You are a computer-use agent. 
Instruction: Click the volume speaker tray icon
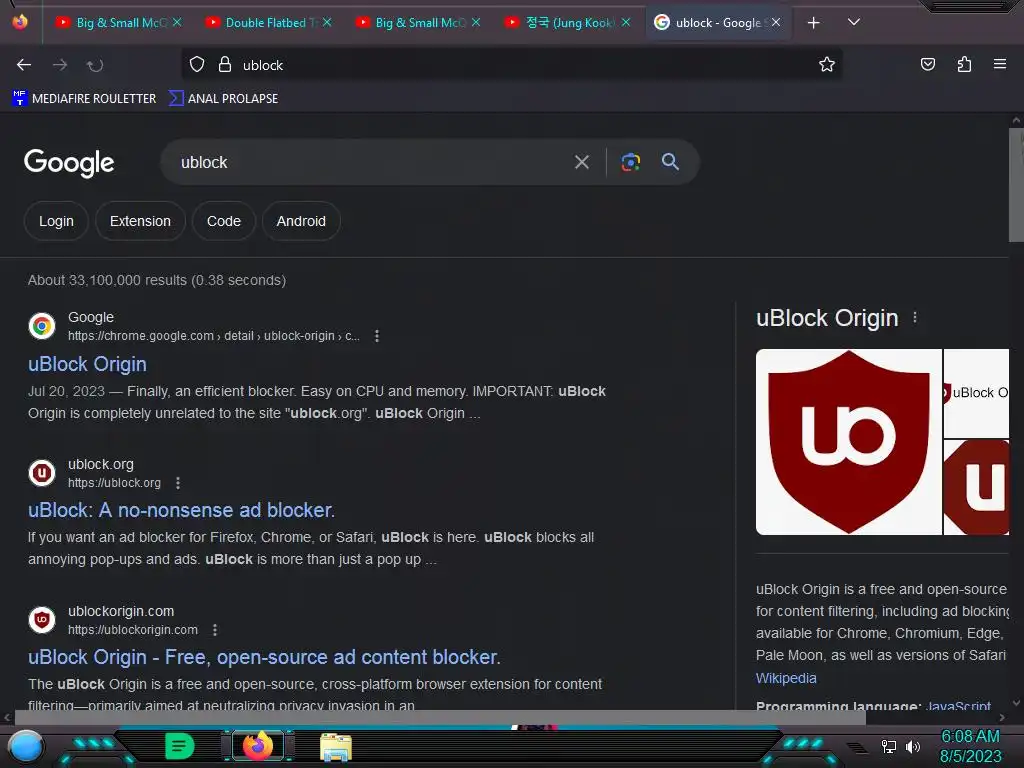[x=912, y=746]
